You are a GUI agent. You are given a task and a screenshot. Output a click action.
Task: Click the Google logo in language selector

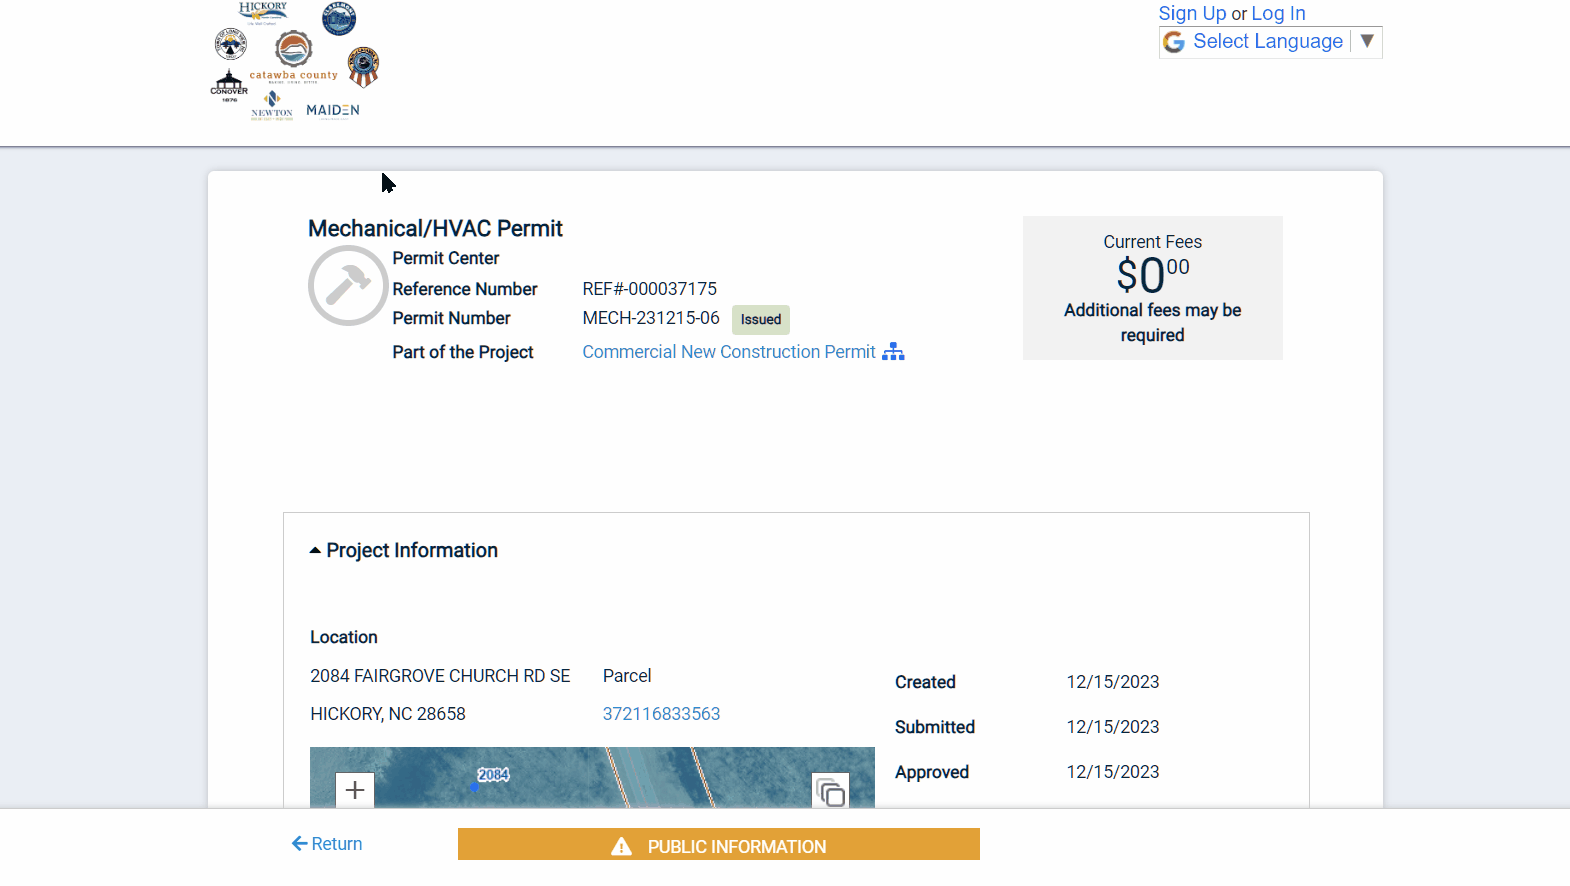[1175, 42]
